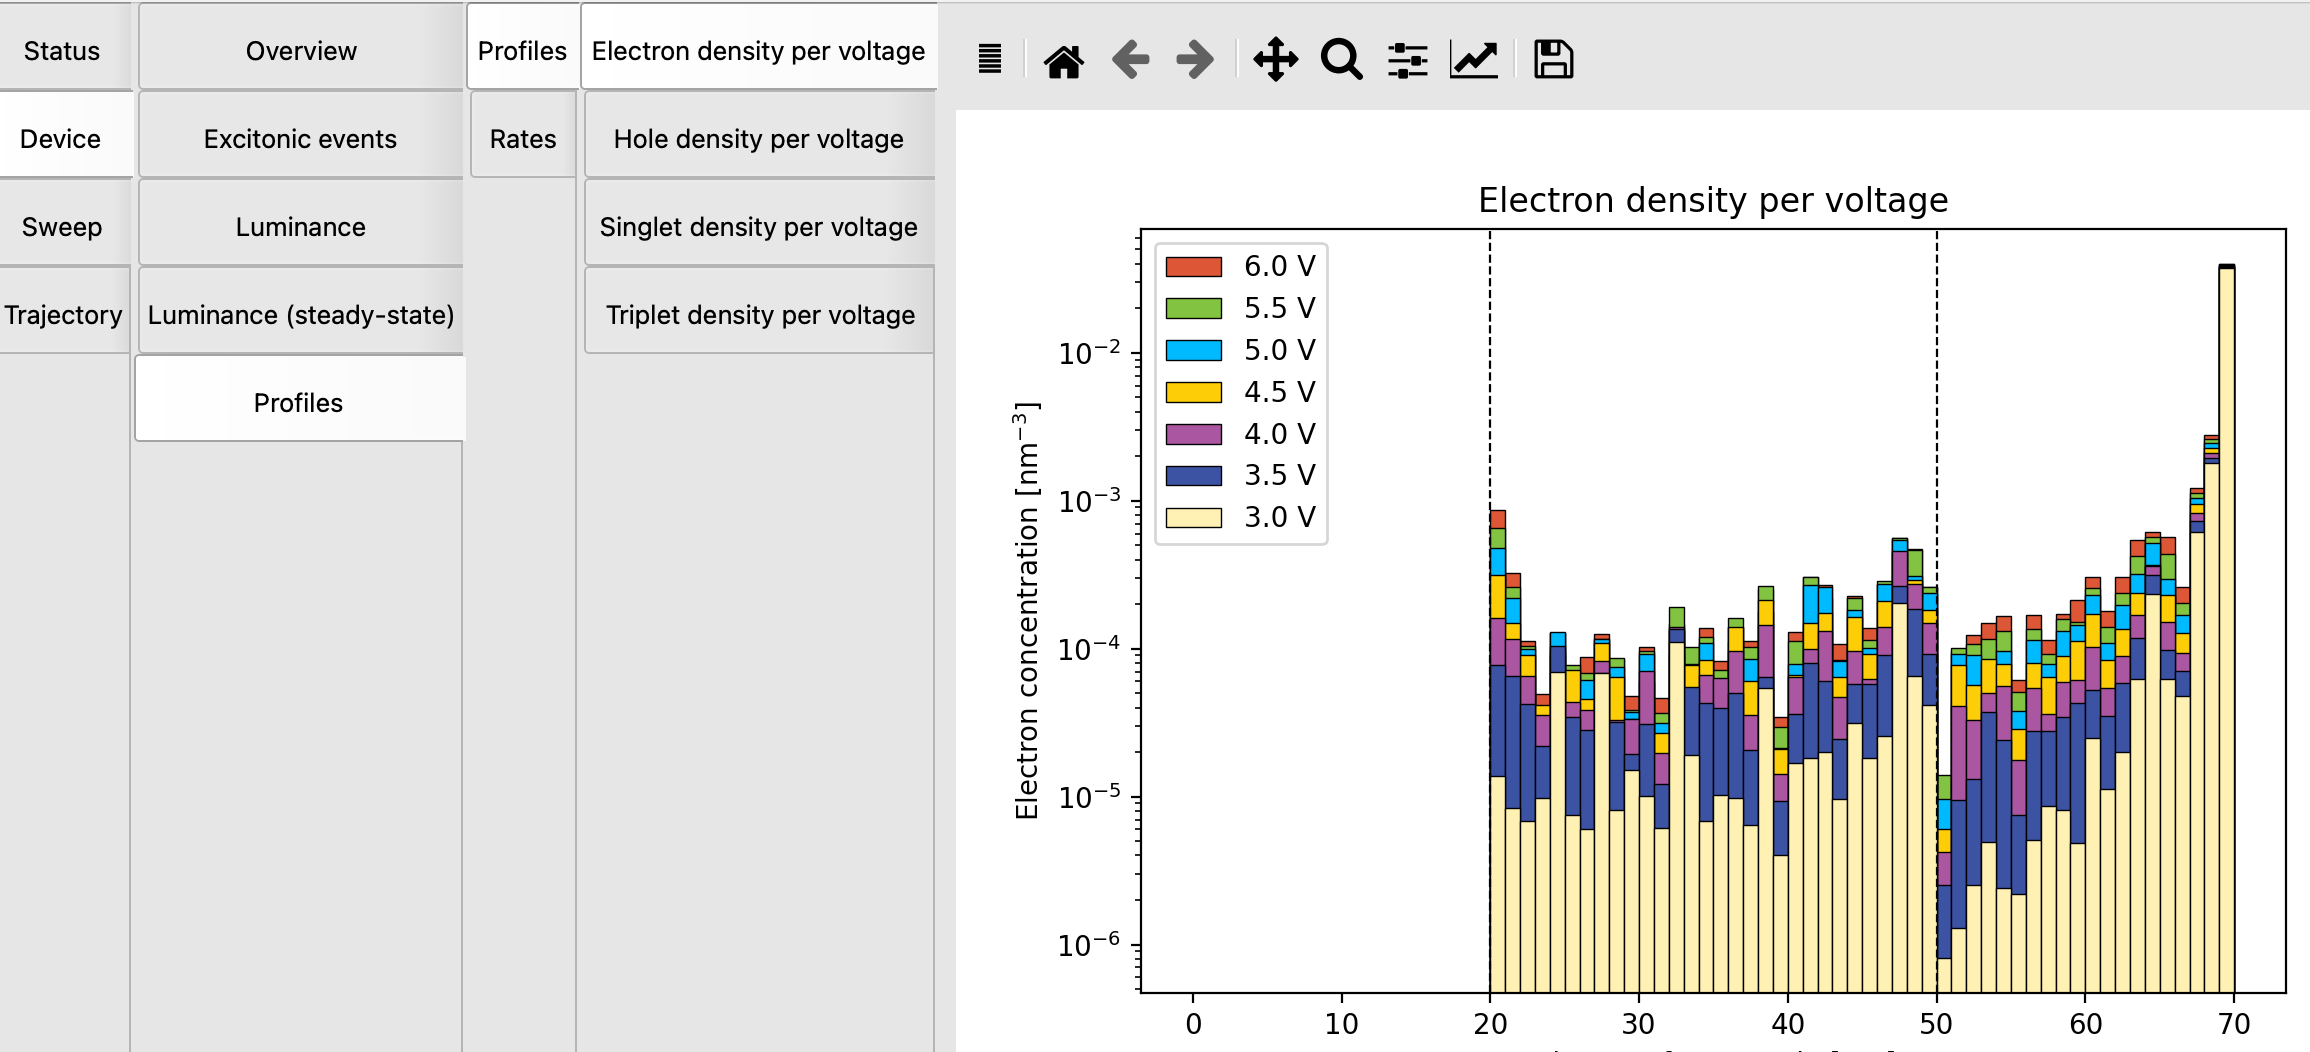Image resolution: width=2310 pixels, height=1052 pixels.
Task: Open the Edit axis and curve parameters icon
Action: (1472, 59)
